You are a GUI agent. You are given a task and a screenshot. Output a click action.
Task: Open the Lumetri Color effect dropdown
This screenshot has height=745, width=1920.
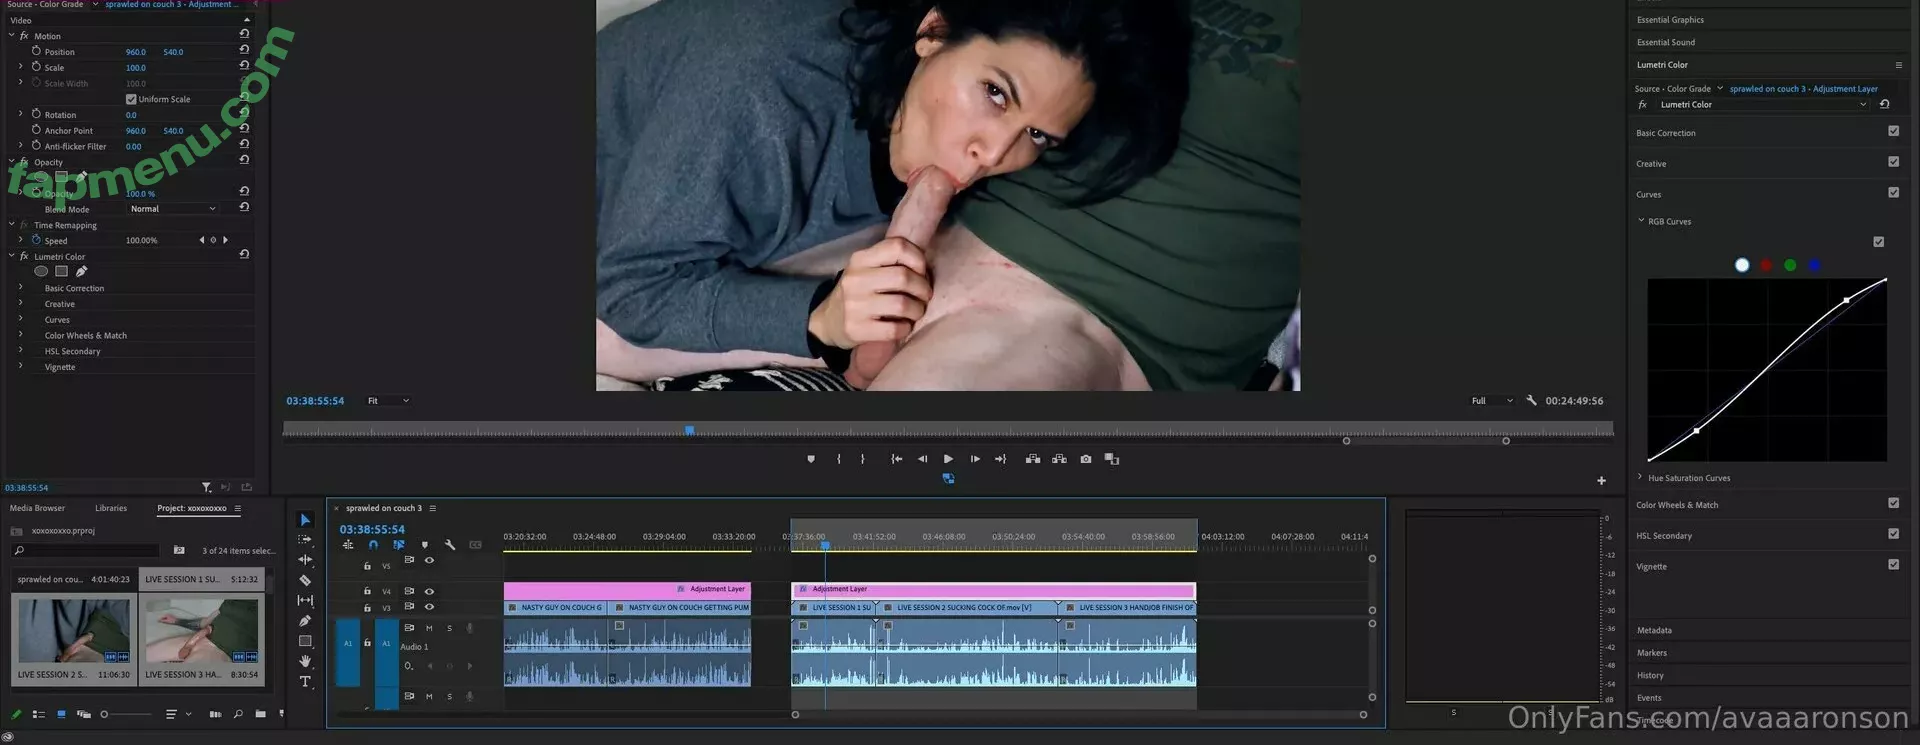[x=1763, y=104]
